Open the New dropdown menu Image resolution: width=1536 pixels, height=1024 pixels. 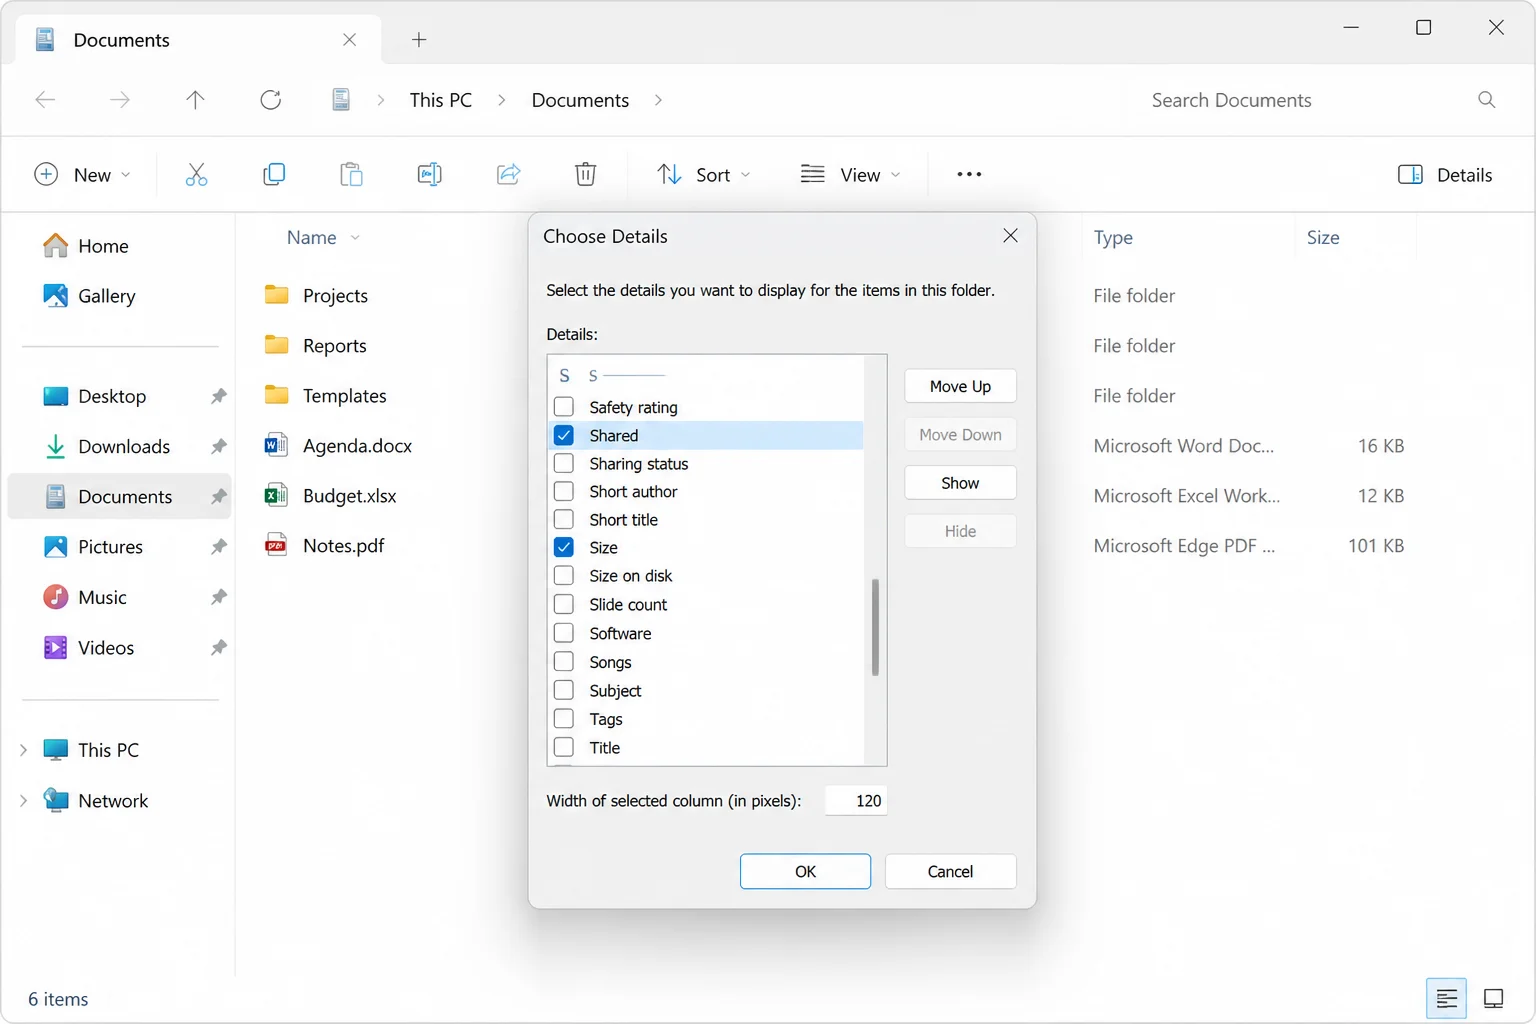pos(82,175)
